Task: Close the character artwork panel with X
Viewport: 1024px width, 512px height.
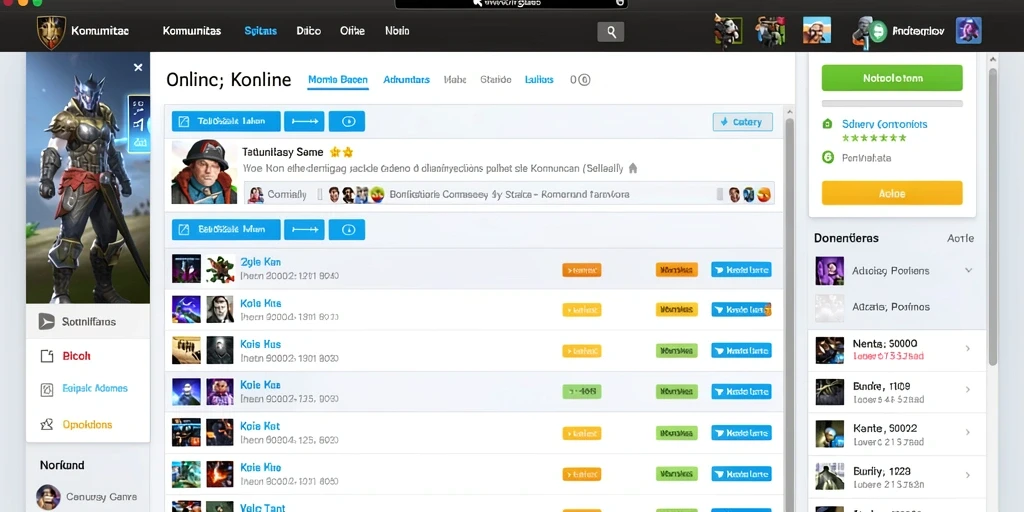Action: [138, 67]
